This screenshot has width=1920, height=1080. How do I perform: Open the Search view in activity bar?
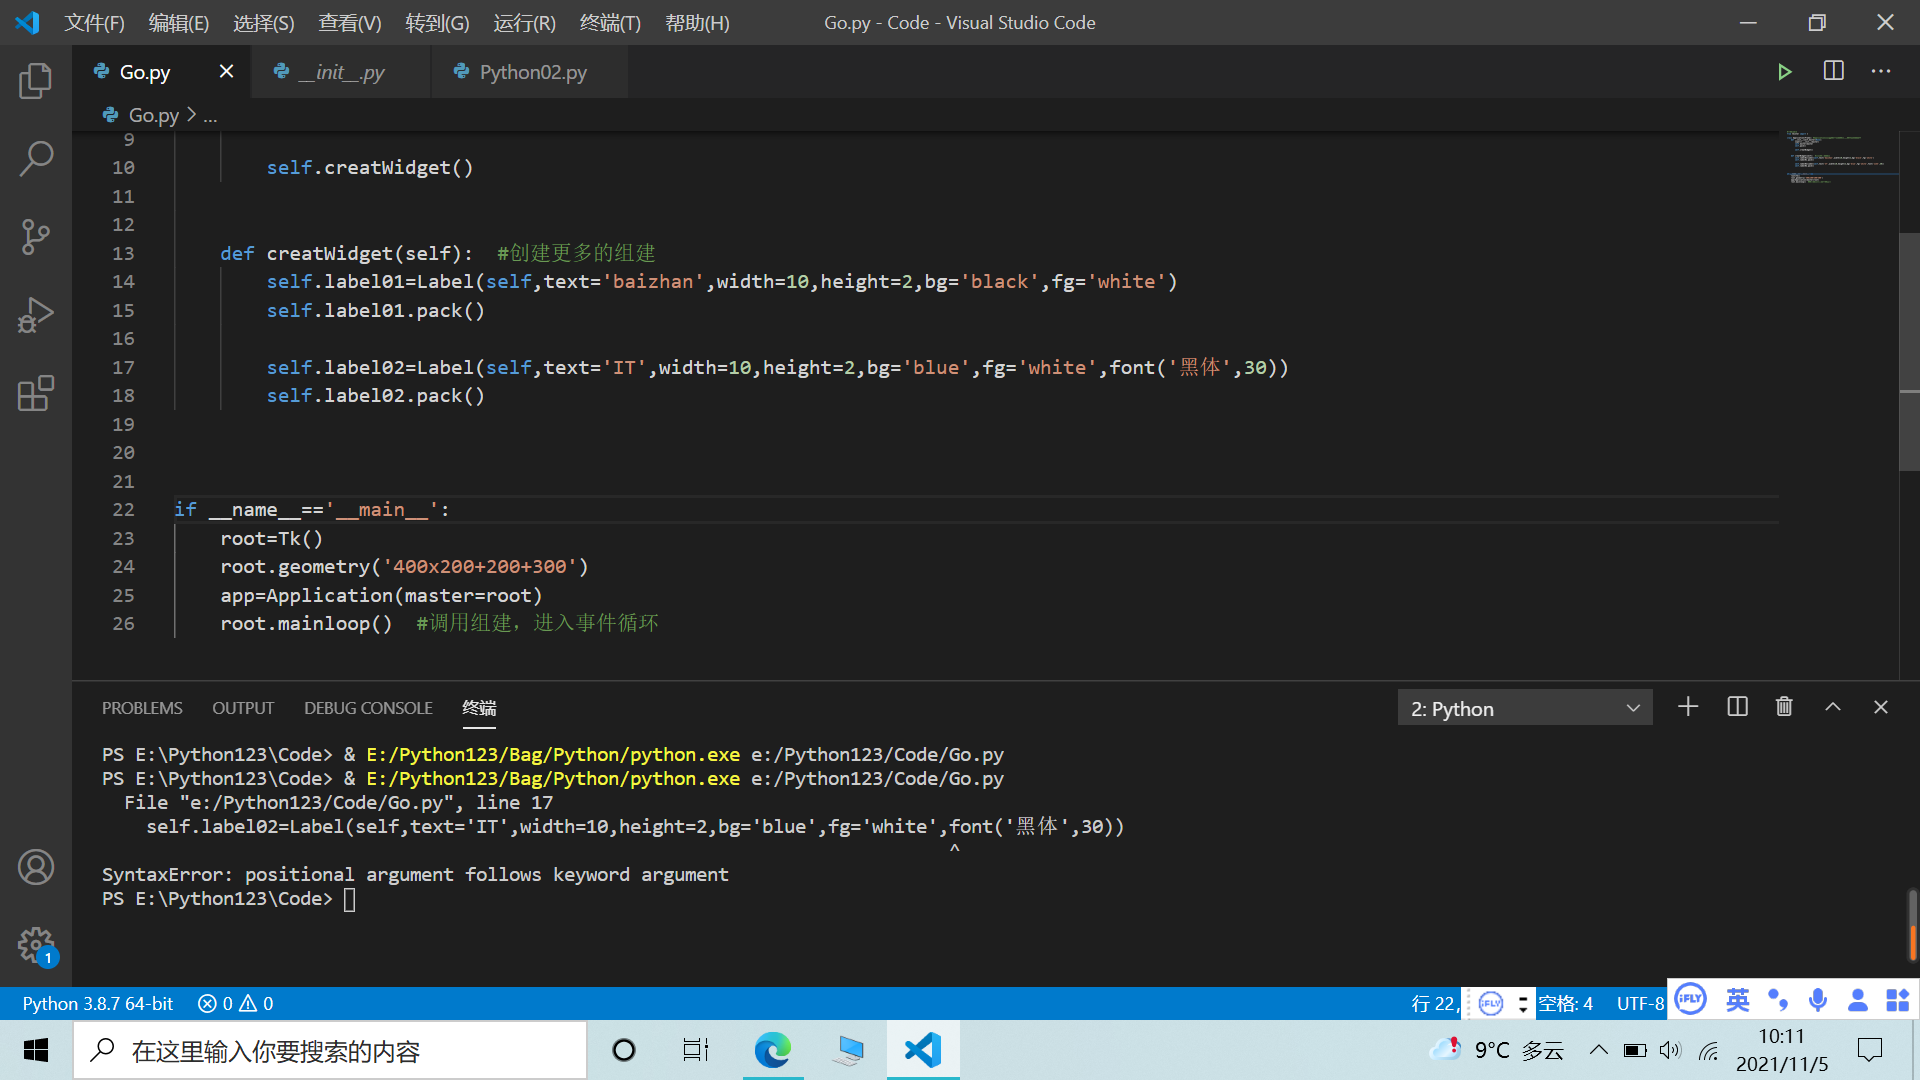click(36, 158)
